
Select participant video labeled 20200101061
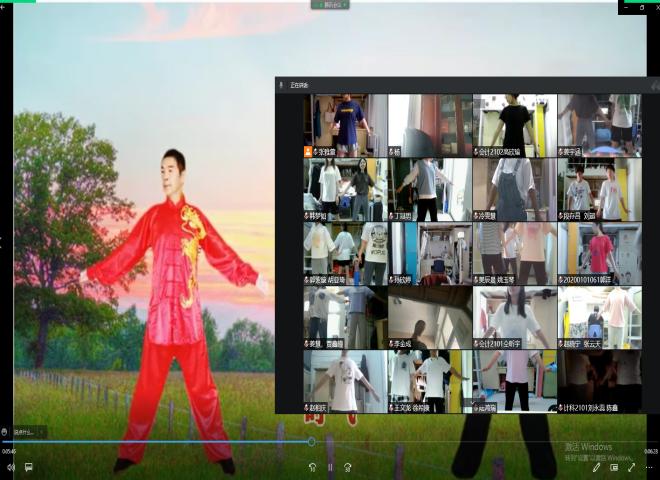click(x=599, y=254)
